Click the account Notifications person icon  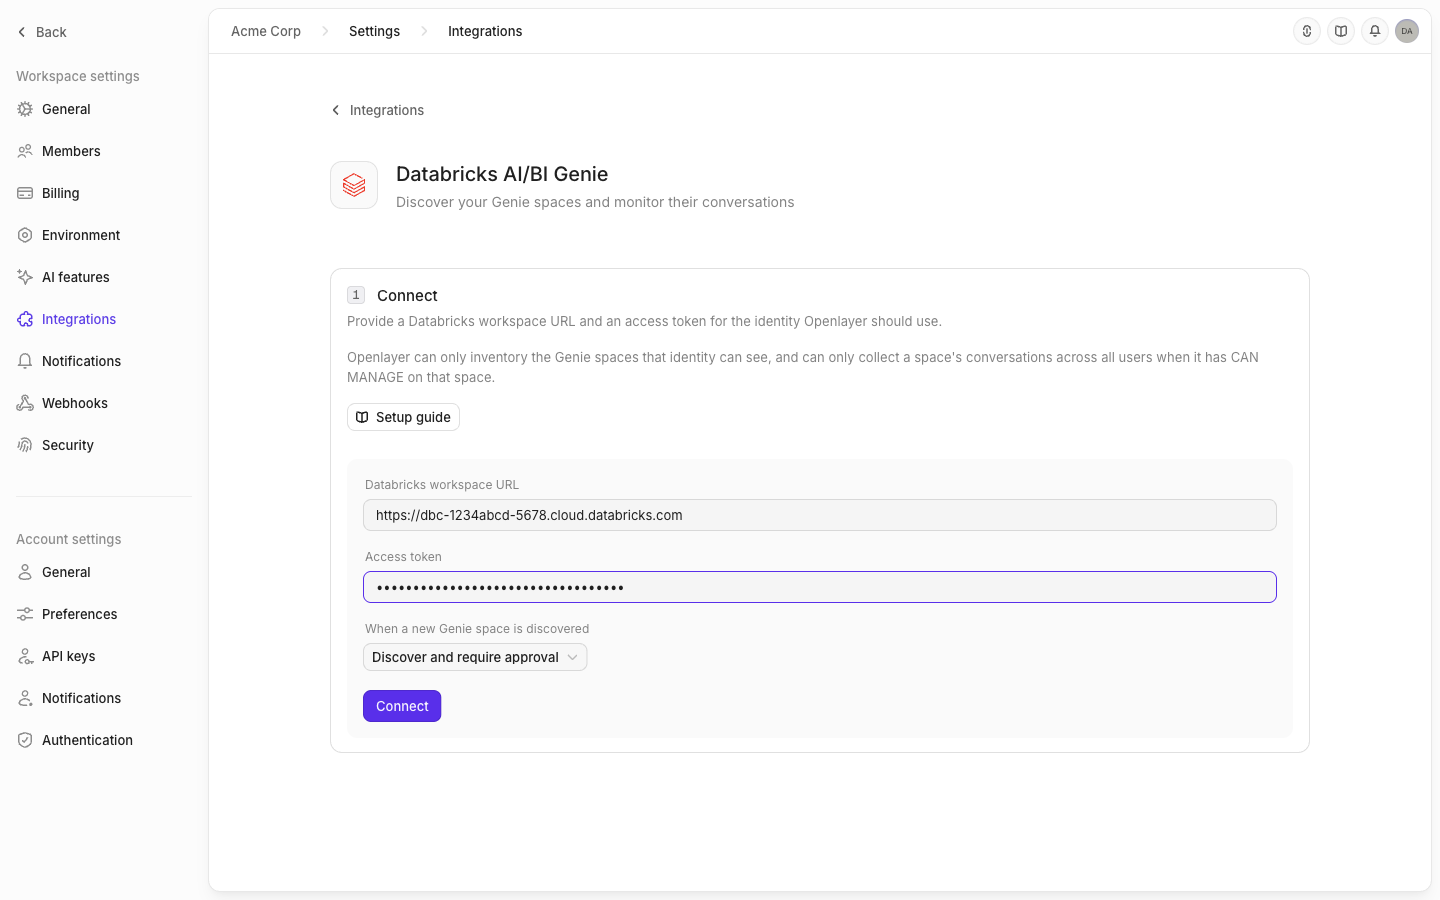(25, 698)
